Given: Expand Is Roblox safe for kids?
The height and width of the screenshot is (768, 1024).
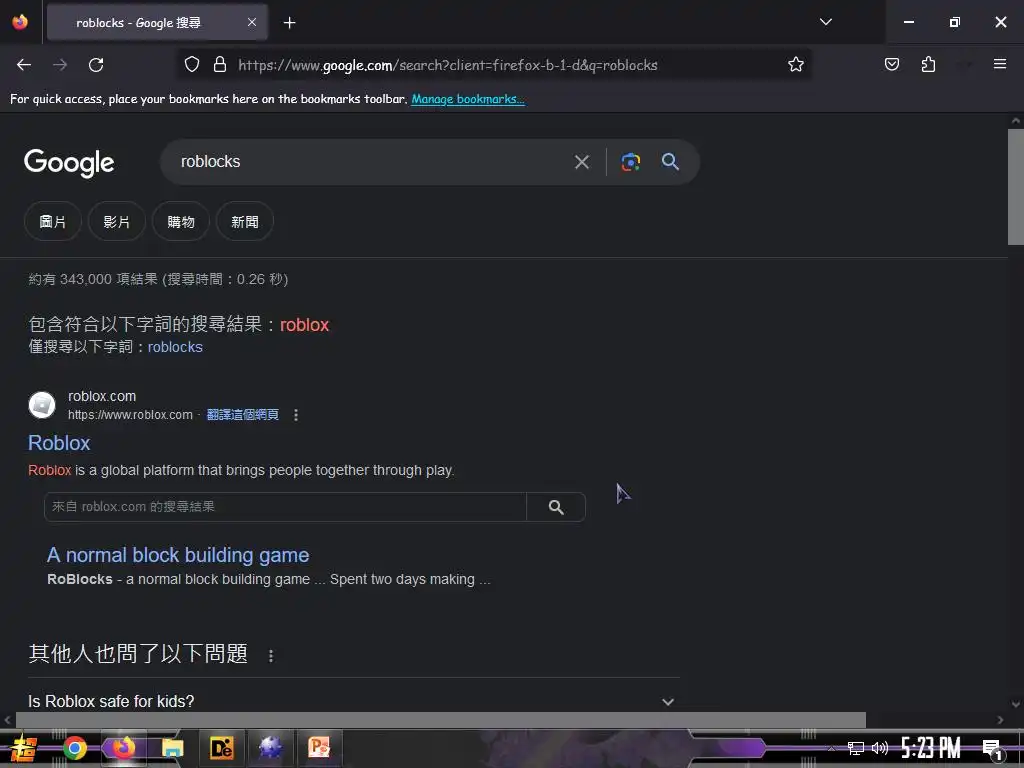Looking at the screenshot, I should [x=353, y=701].
